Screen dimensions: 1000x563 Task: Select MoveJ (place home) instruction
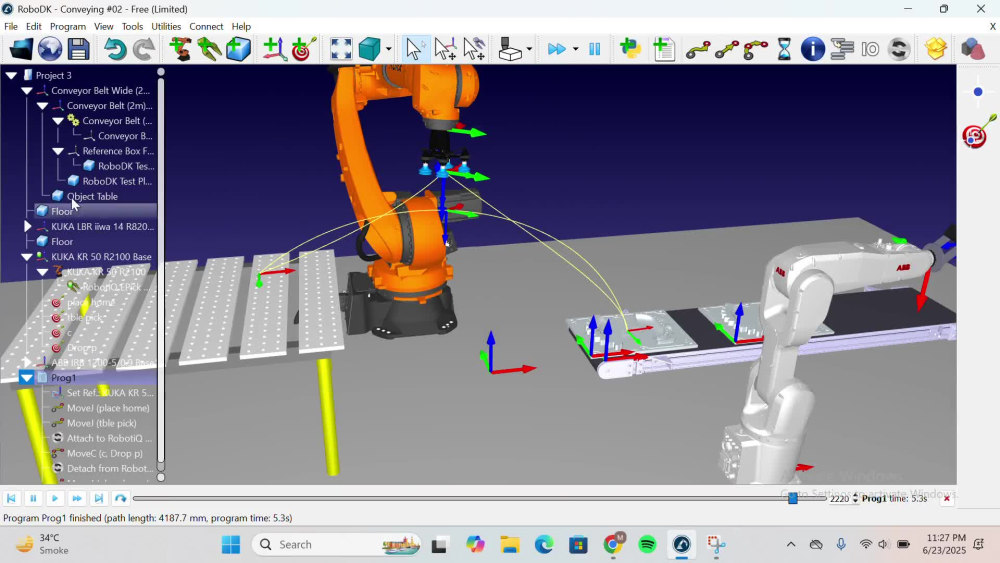click(108, 408)
